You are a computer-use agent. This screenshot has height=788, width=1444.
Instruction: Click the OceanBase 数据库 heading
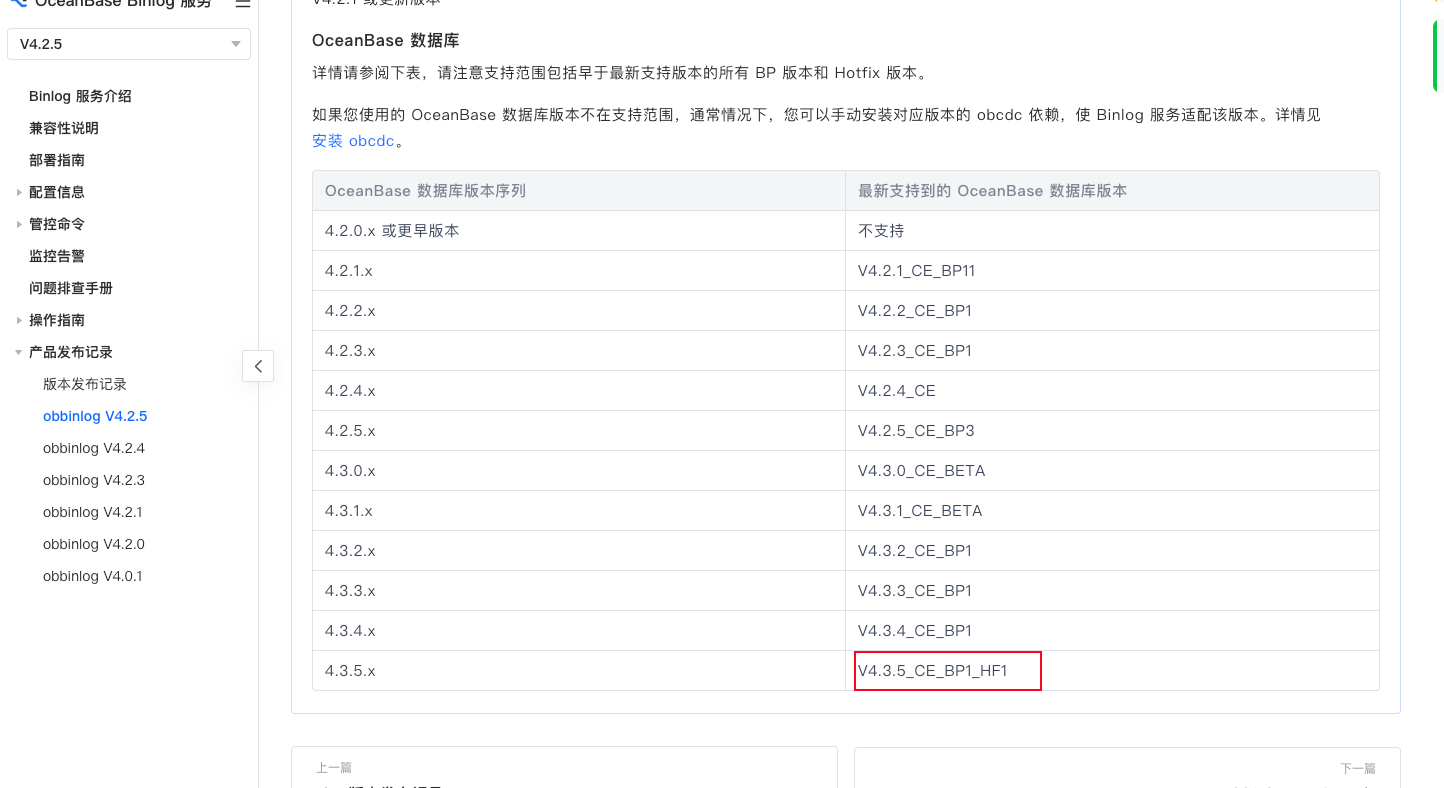[386, 41]
